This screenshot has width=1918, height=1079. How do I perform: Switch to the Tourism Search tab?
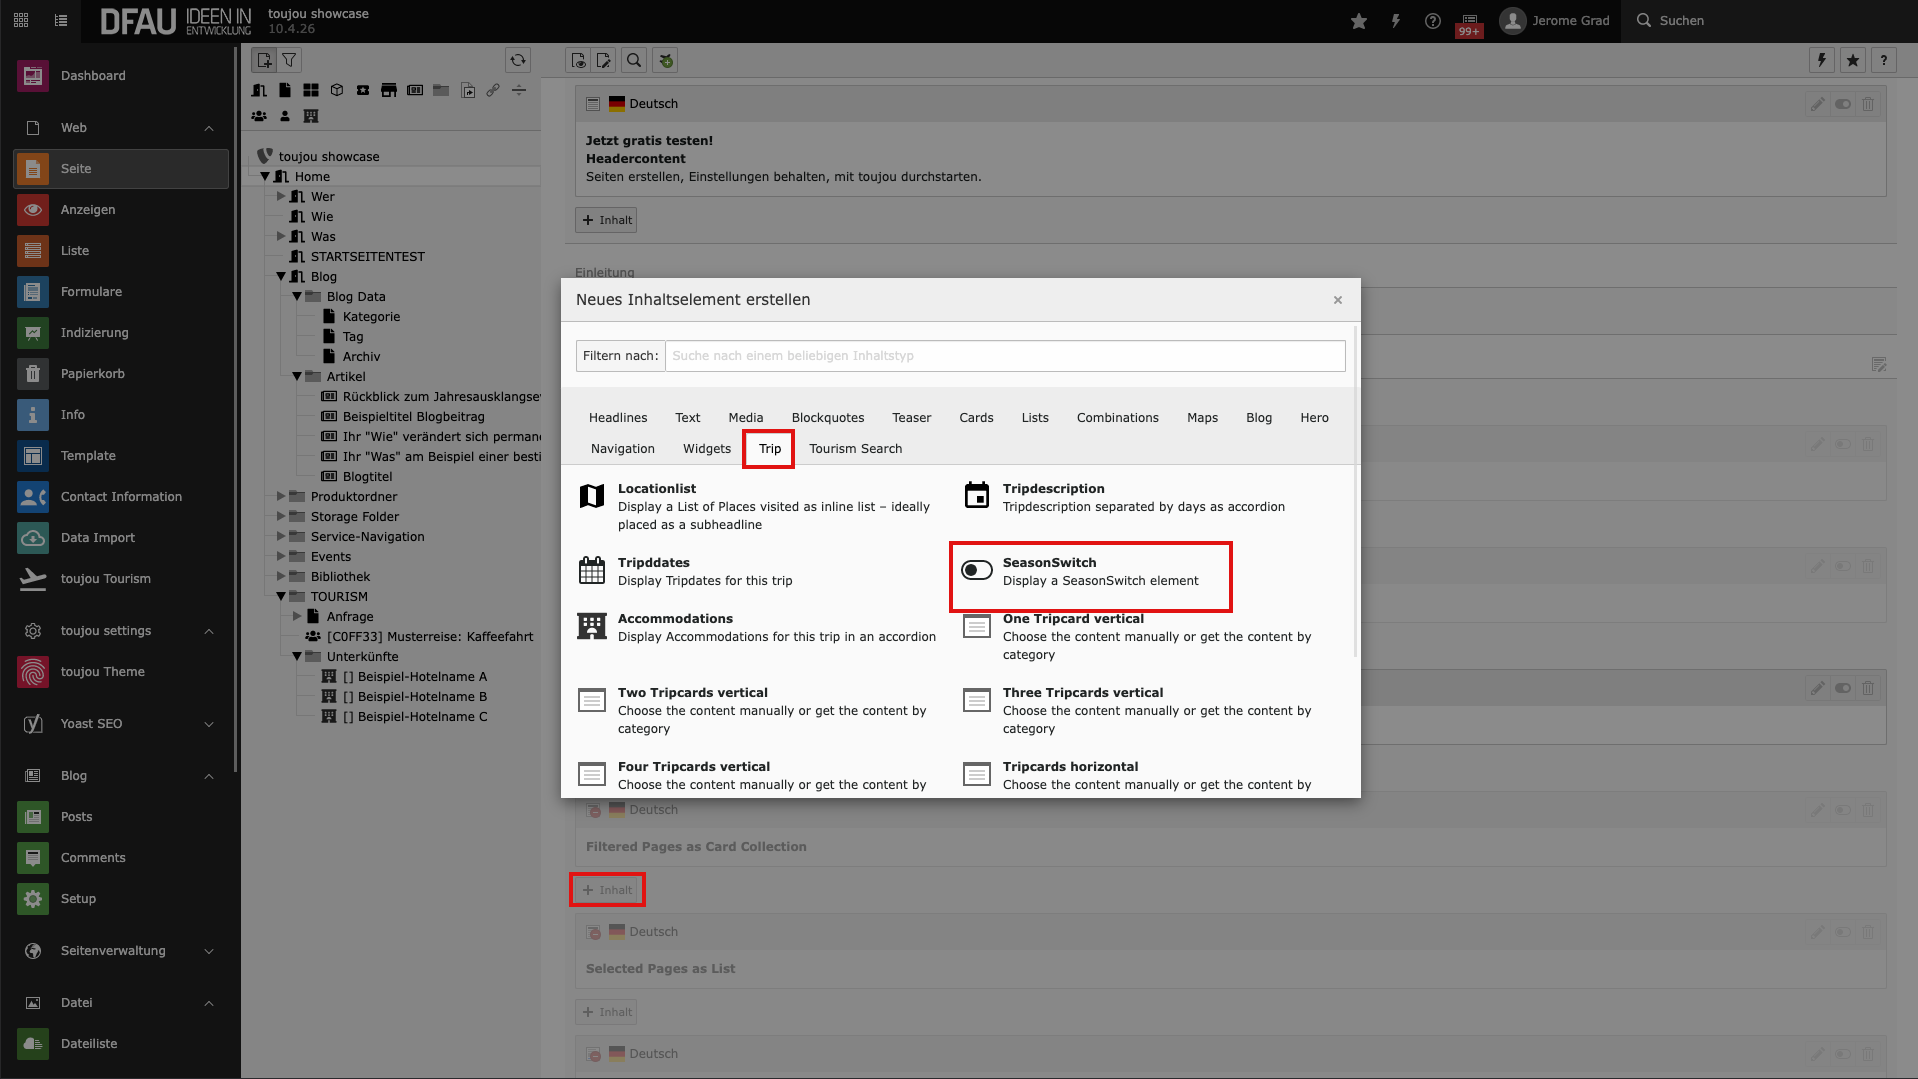pyautogui.click(x=855, y=449)
